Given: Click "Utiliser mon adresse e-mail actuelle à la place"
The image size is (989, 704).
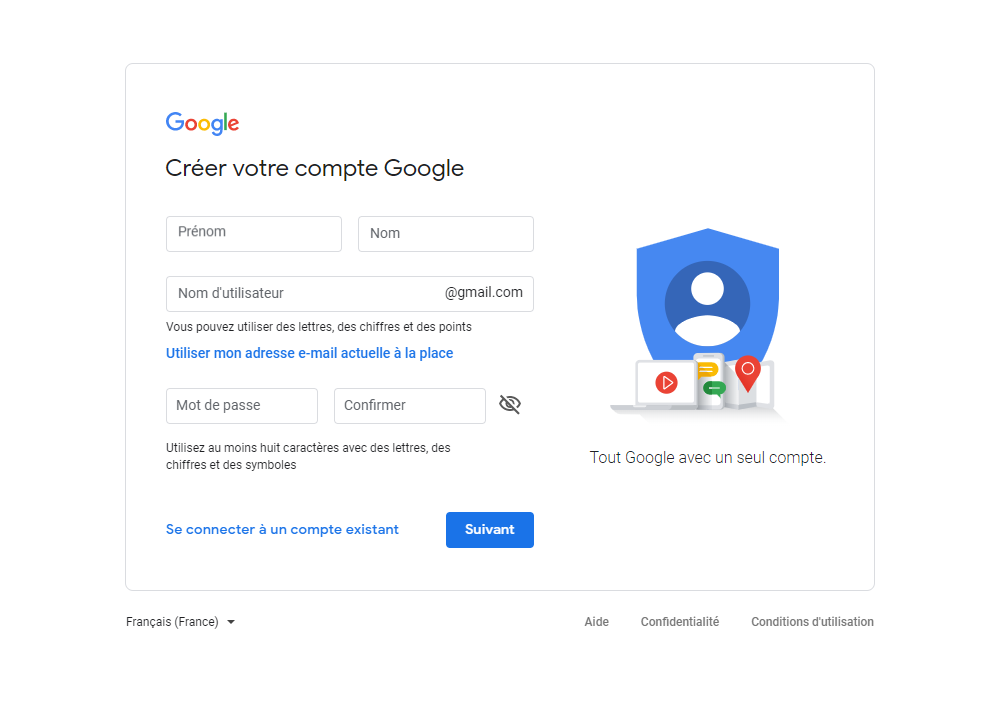Looking at the screenshot, I should 309,353.
